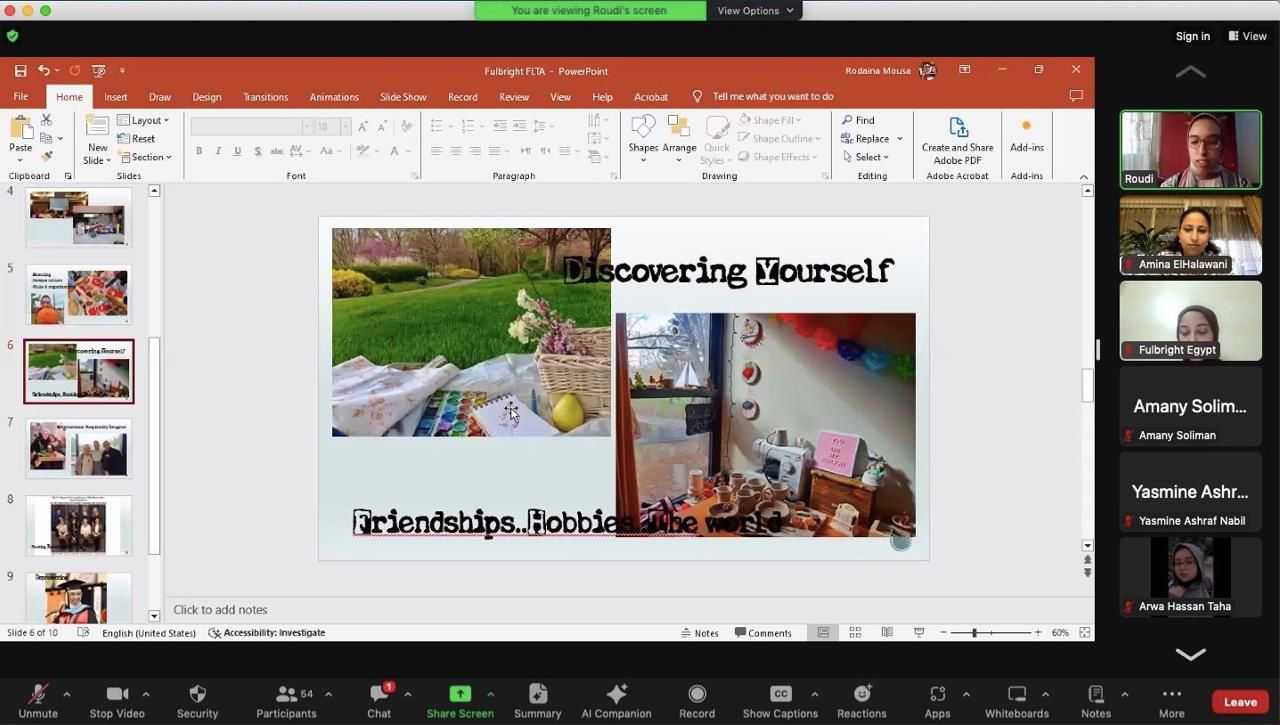Open the Participants list

286,695
